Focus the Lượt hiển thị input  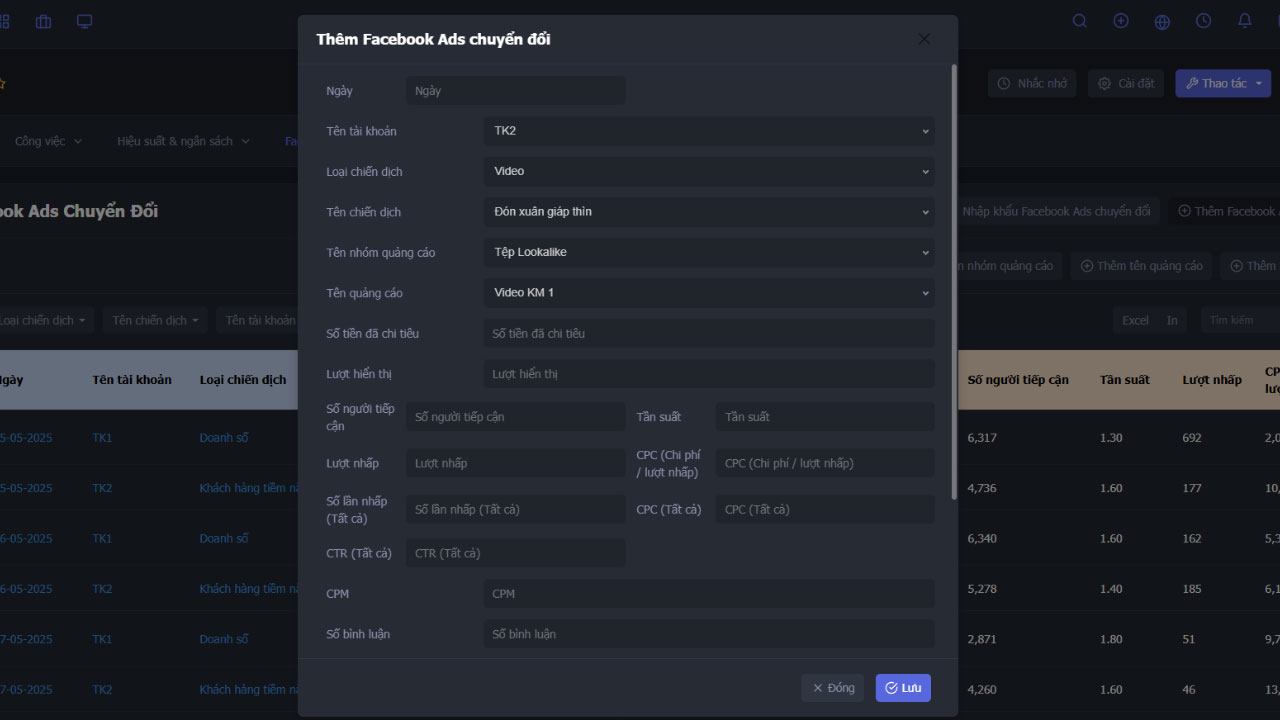click(x=709, y=374)
